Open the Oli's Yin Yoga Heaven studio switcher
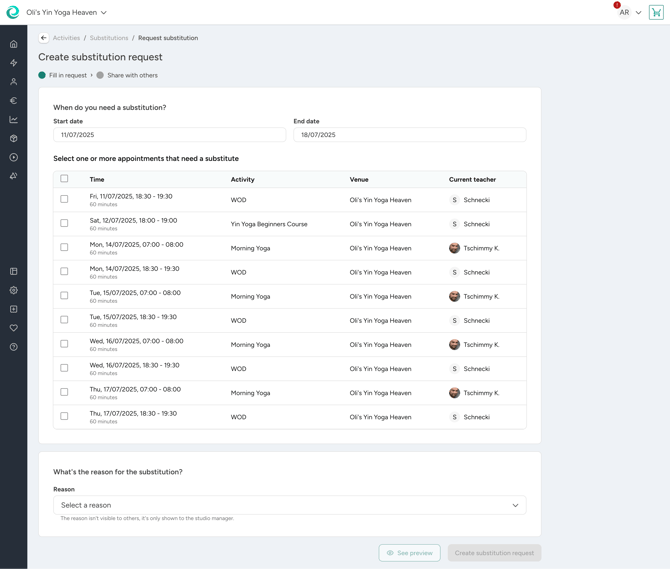 coord(66,13)
